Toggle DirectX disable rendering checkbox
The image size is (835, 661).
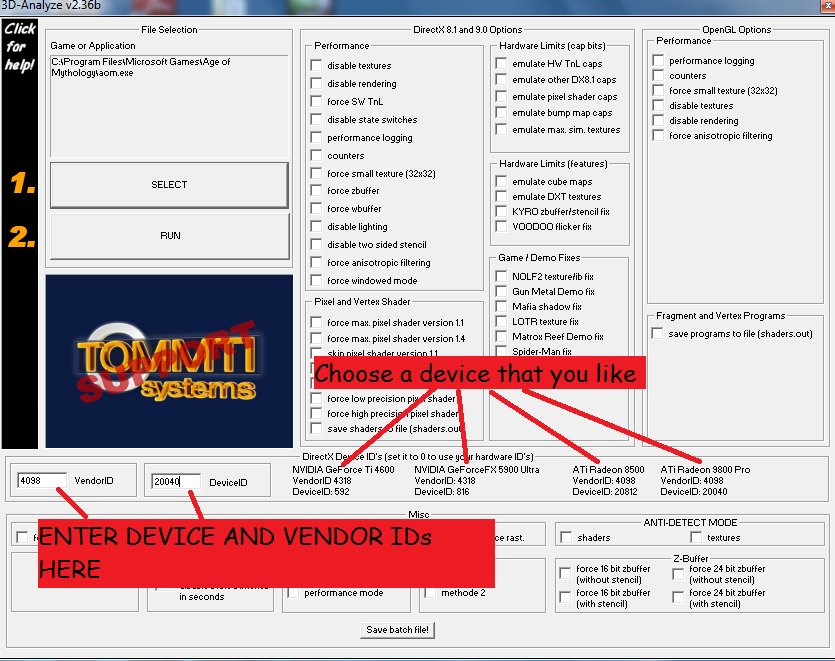coord(316,83)
